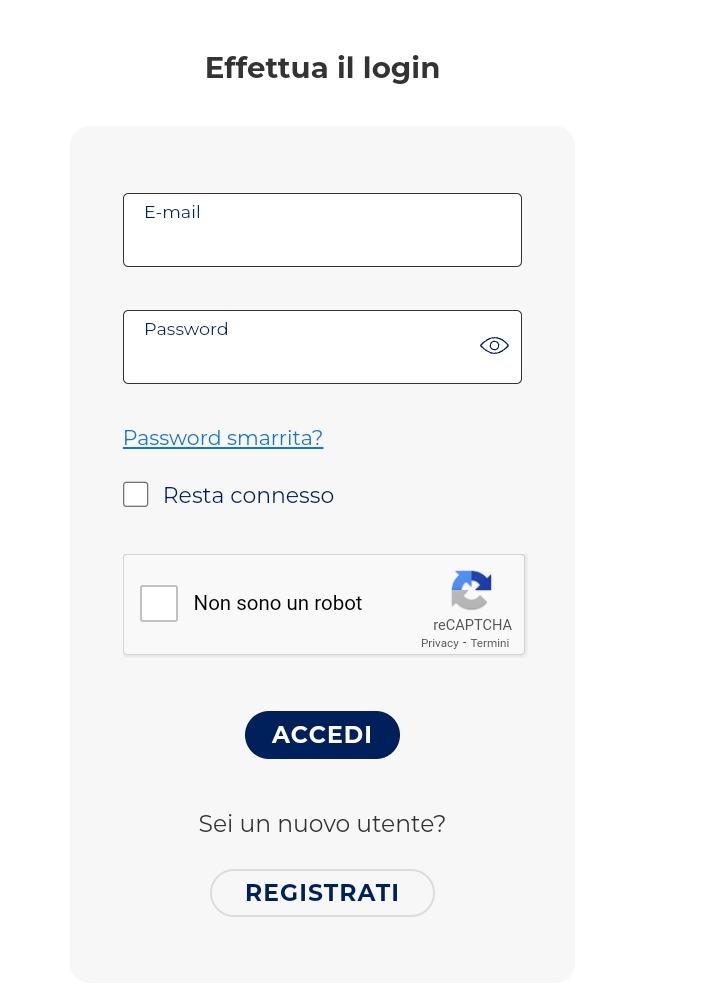Check the Non sono un robot box

[x=159, y=604]
